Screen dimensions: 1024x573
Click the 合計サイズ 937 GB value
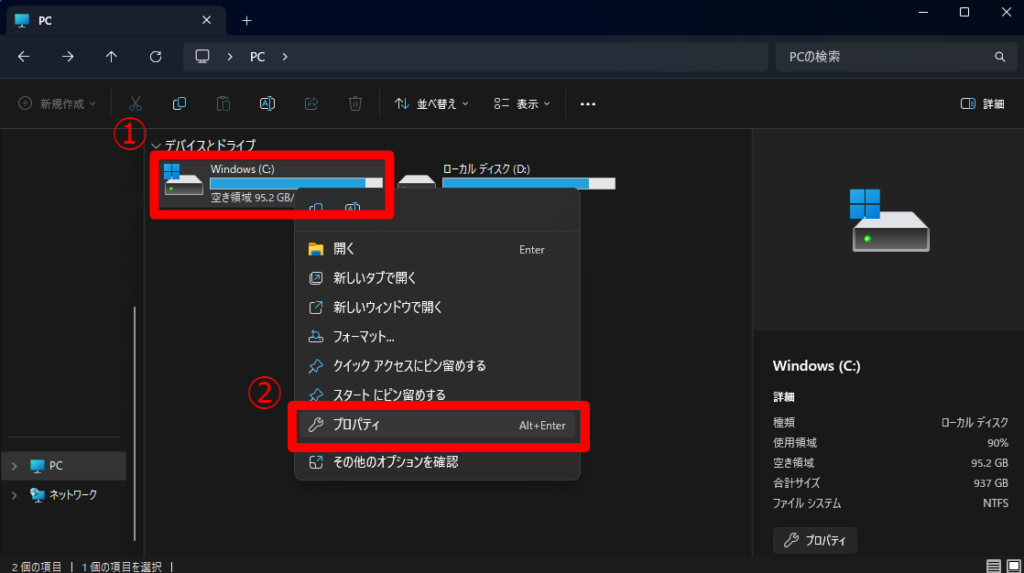991,483
